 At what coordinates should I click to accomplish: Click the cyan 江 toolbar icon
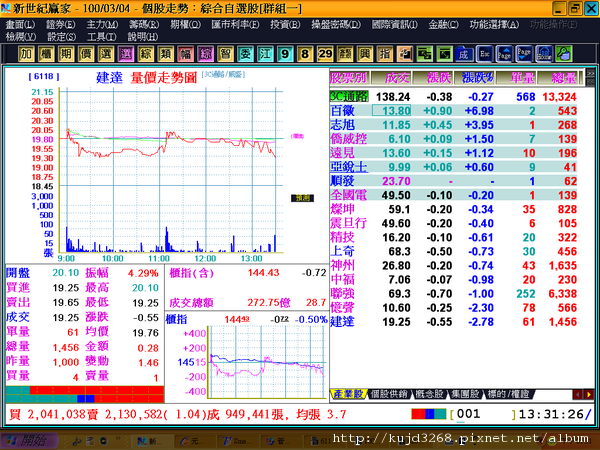pos(265,54)
